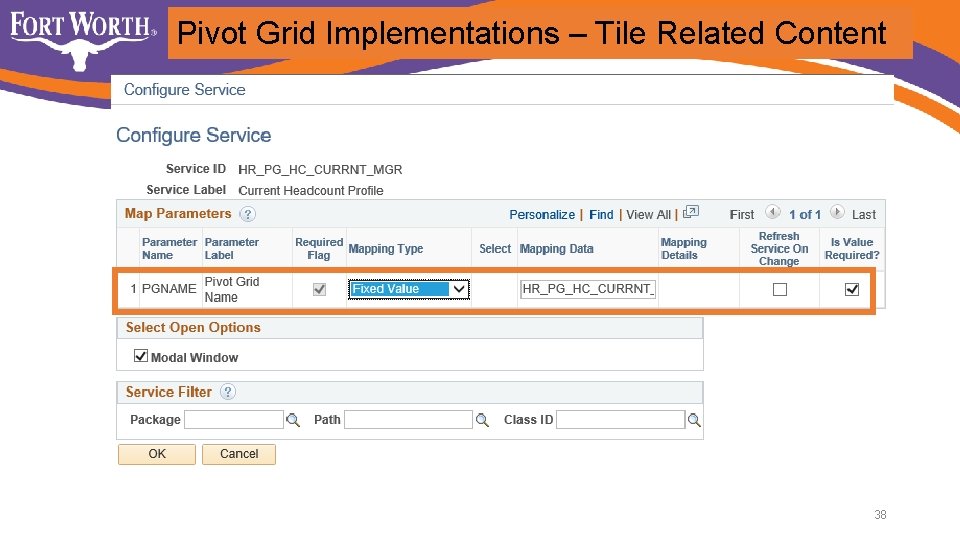Click the Service ID value HR_PG_HC_CURRNT_MGR
The height and width of the screenshot is (540, 960).
click(320, 170)
